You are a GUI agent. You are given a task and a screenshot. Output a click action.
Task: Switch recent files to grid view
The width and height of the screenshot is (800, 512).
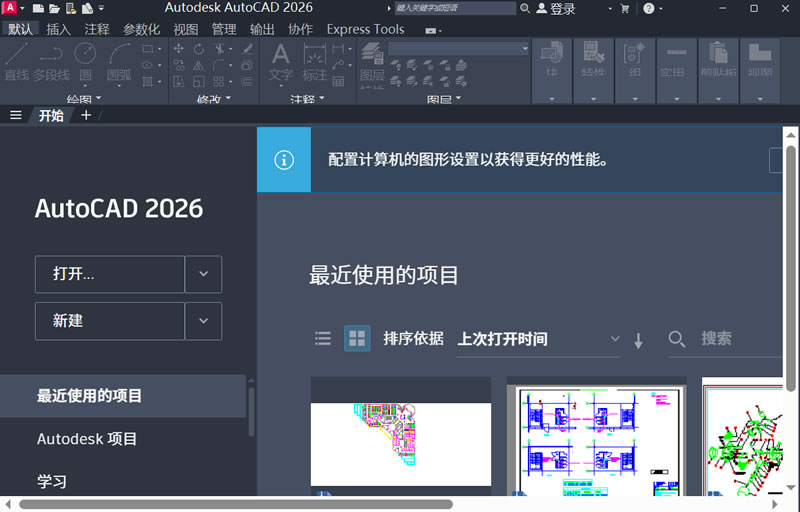click(357, 338)
